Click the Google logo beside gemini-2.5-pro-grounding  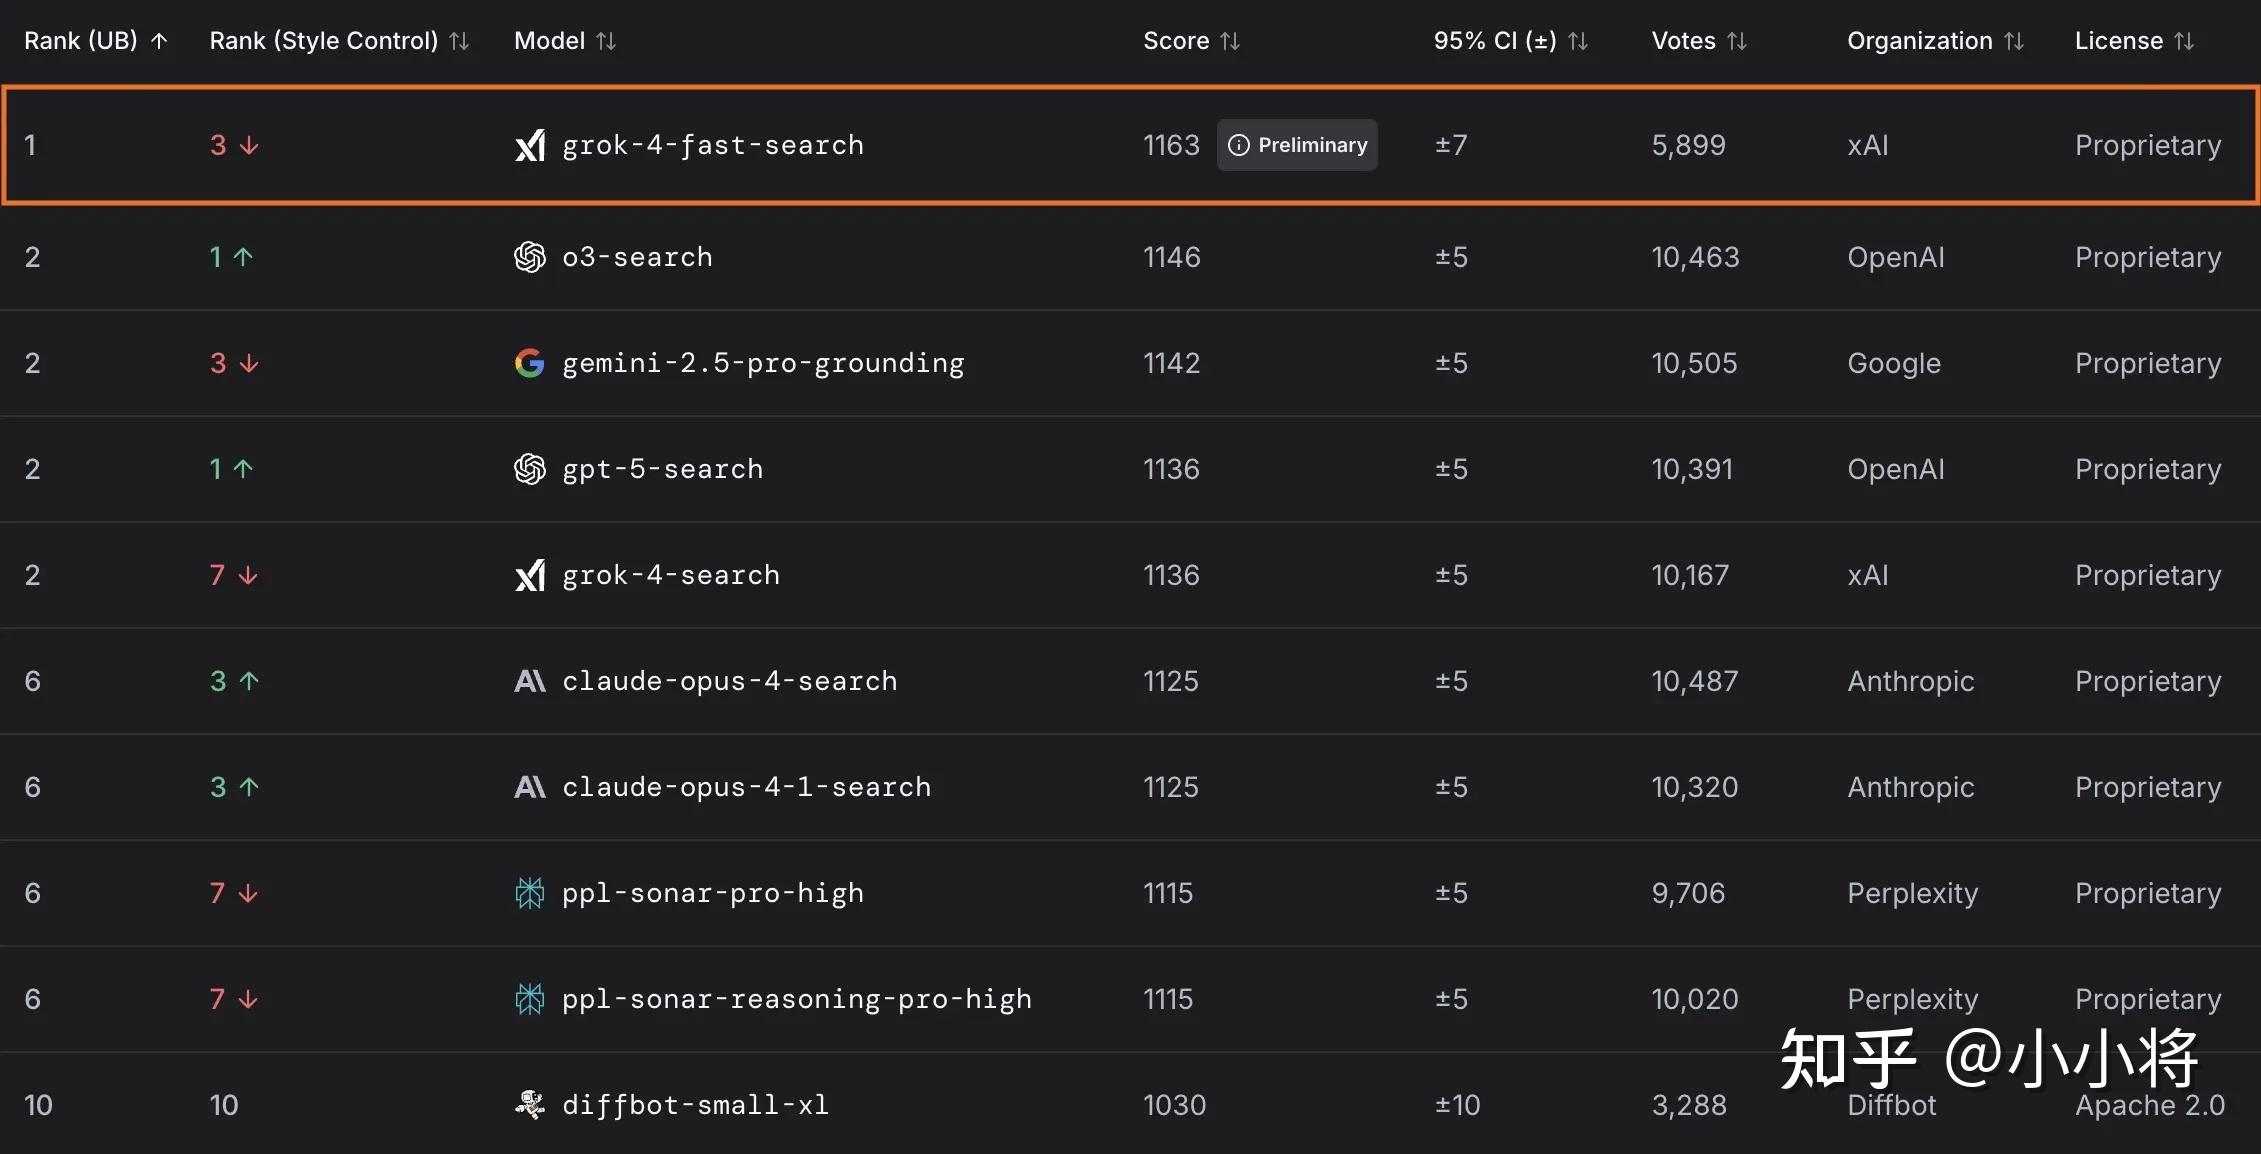click(529, 363)
